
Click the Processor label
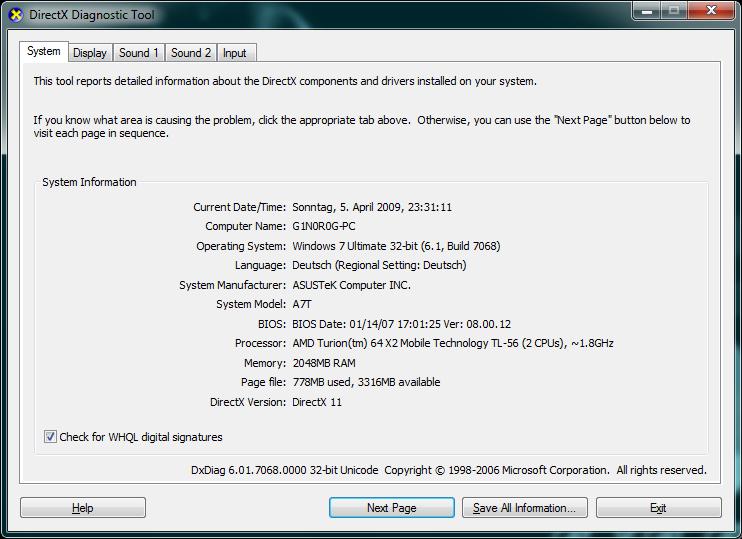[x=261, y=343]
